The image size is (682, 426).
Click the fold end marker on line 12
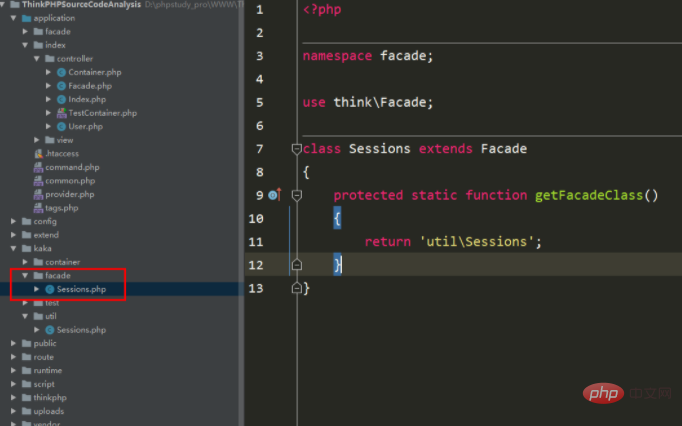297,264
